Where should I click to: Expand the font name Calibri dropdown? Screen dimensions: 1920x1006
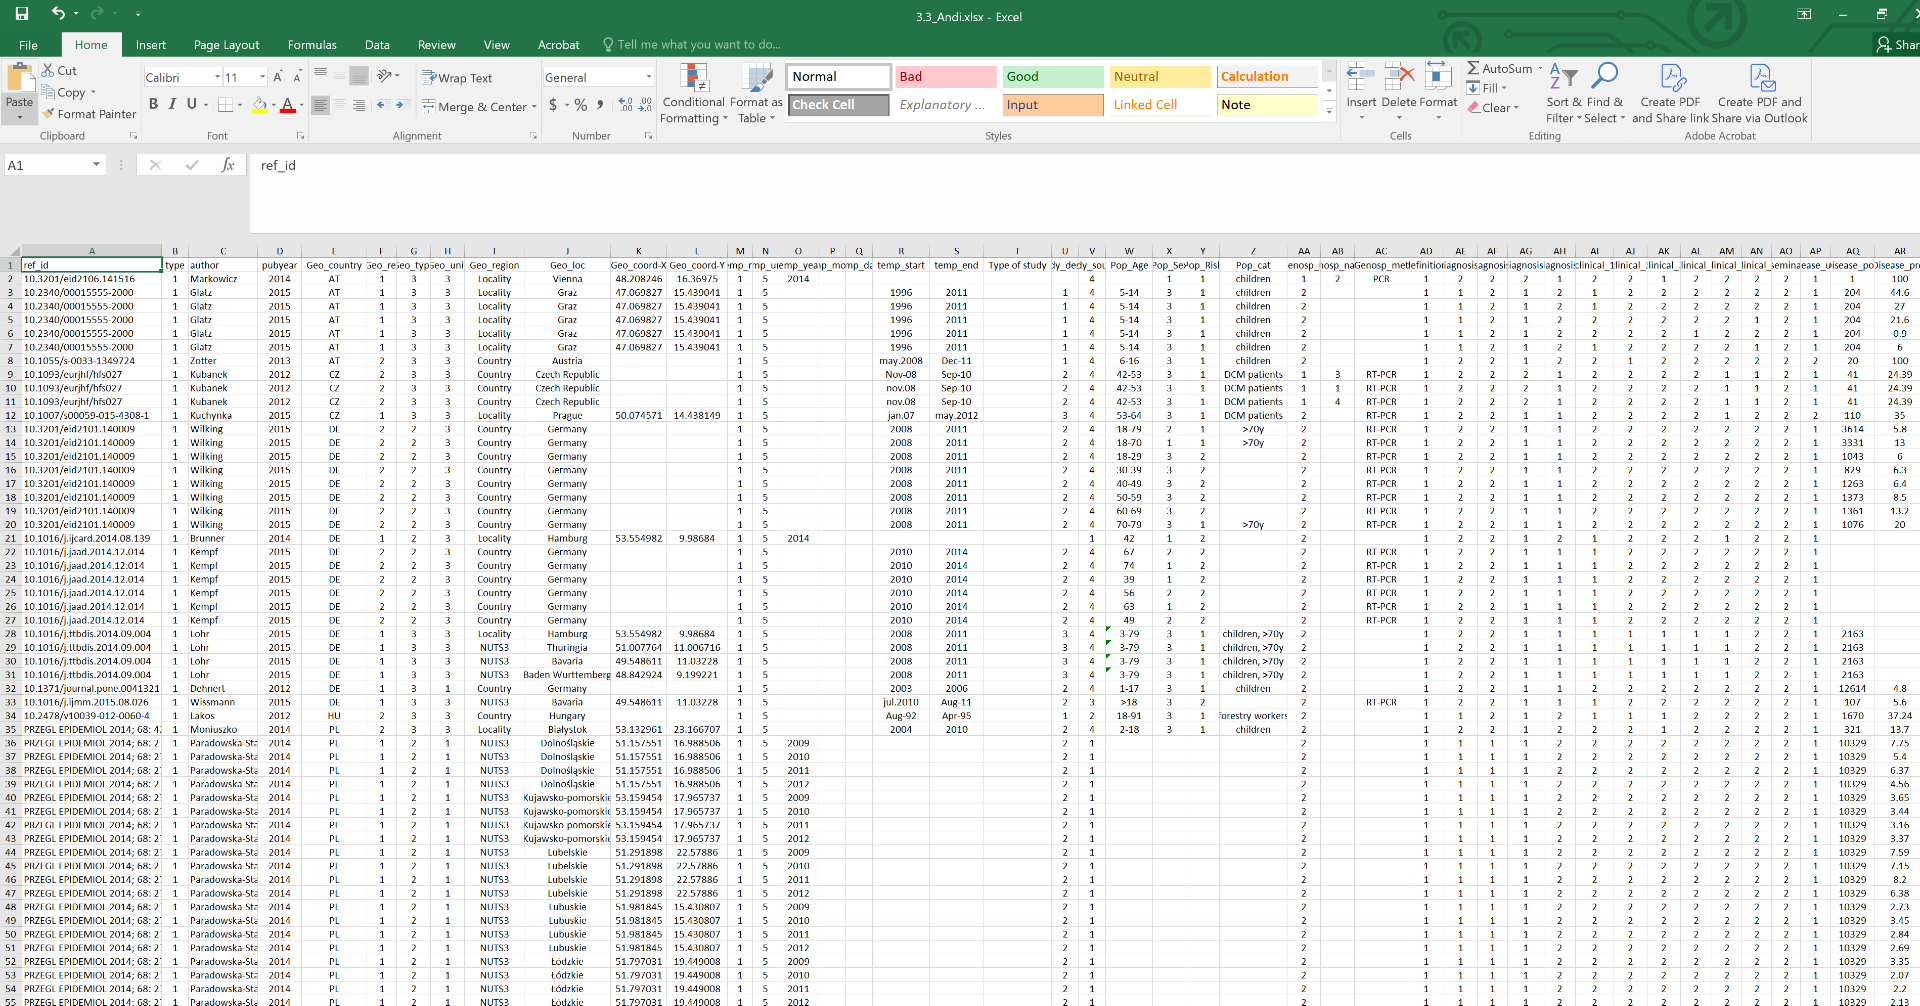(217, 77)
